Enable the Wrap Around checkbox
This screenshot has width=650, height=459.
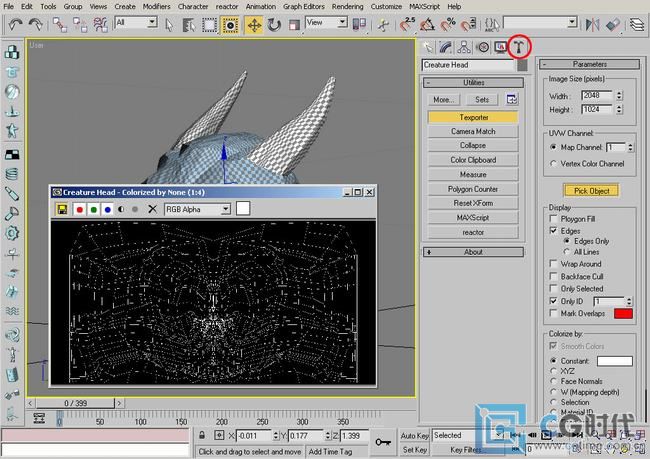click(x=553, y=263)
